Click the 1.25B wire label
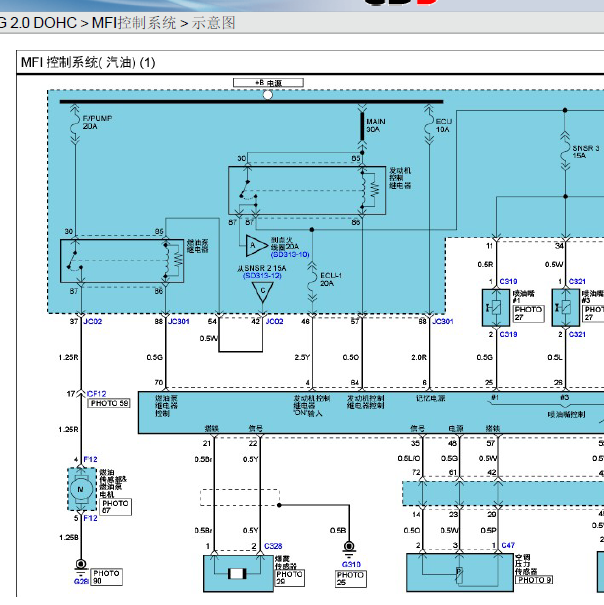 (69, 537)
